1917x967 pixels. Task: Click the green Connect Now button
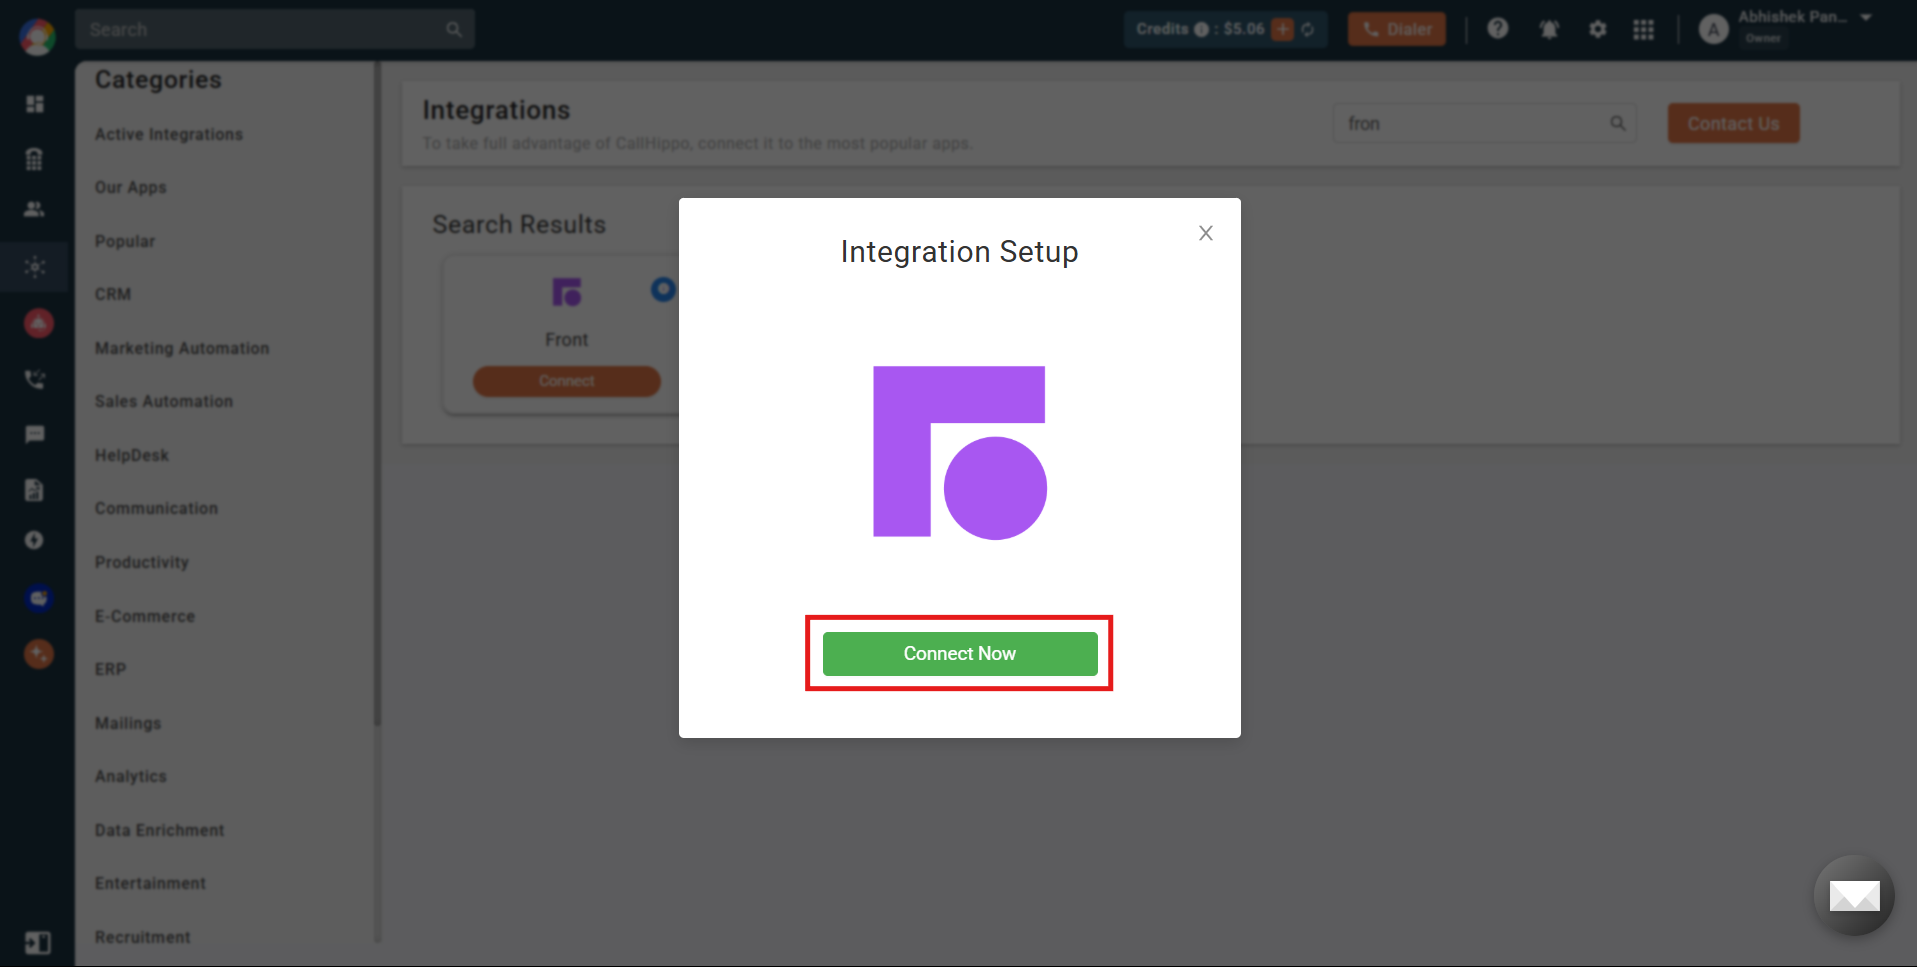tap(959, 653)
